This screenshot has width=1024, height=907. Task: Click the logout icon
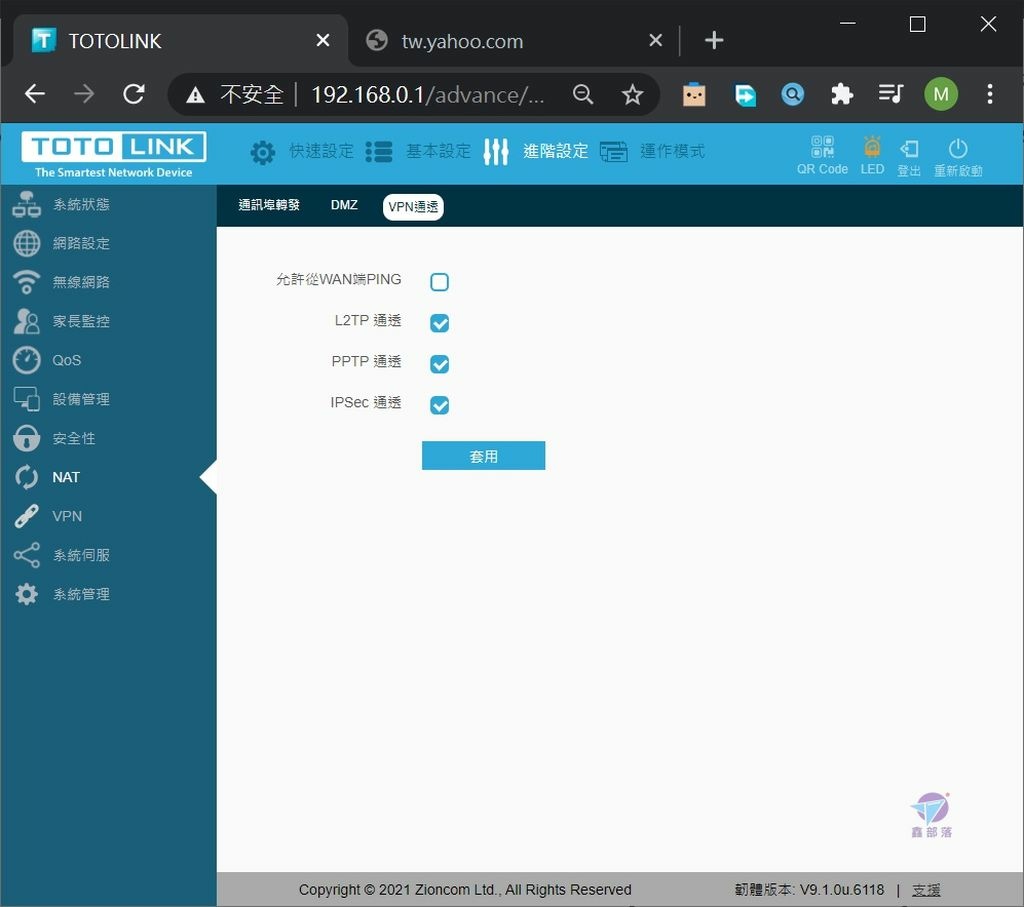(x=909, y=149)
